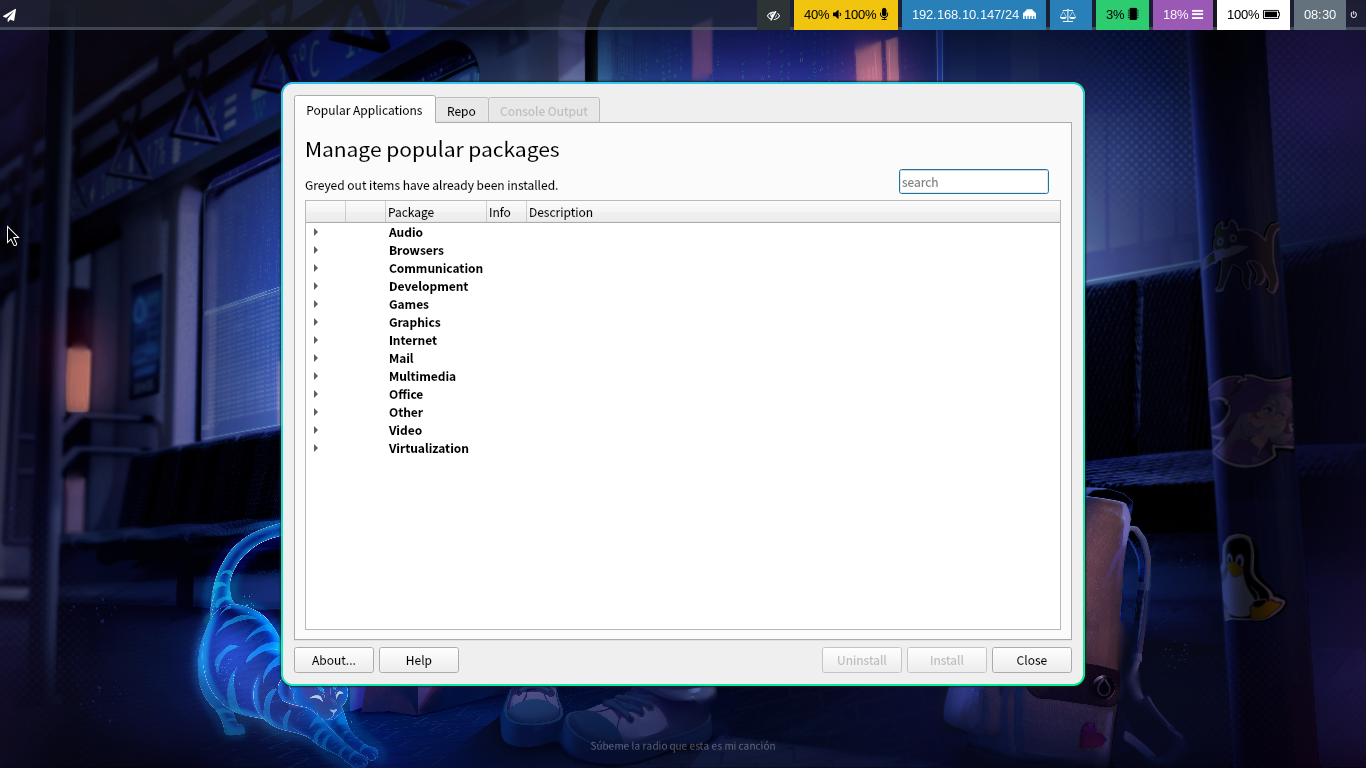Expand the Development category arrow
Image resolution: width=1366 pixels, height=768 pixels.
tap(316, 286)
